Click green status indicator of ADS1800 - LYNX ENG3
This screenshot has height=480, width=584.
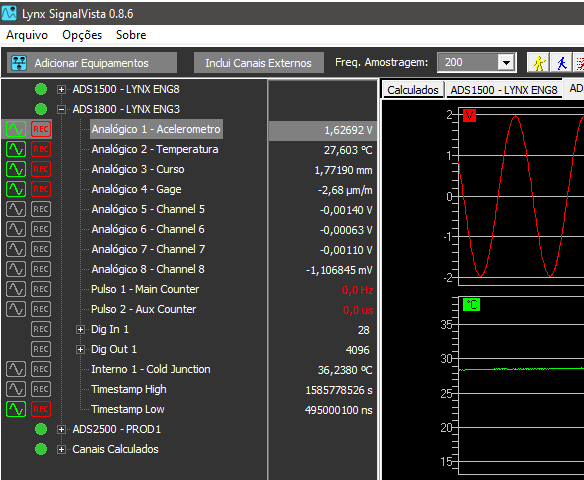tap(41, 109)
